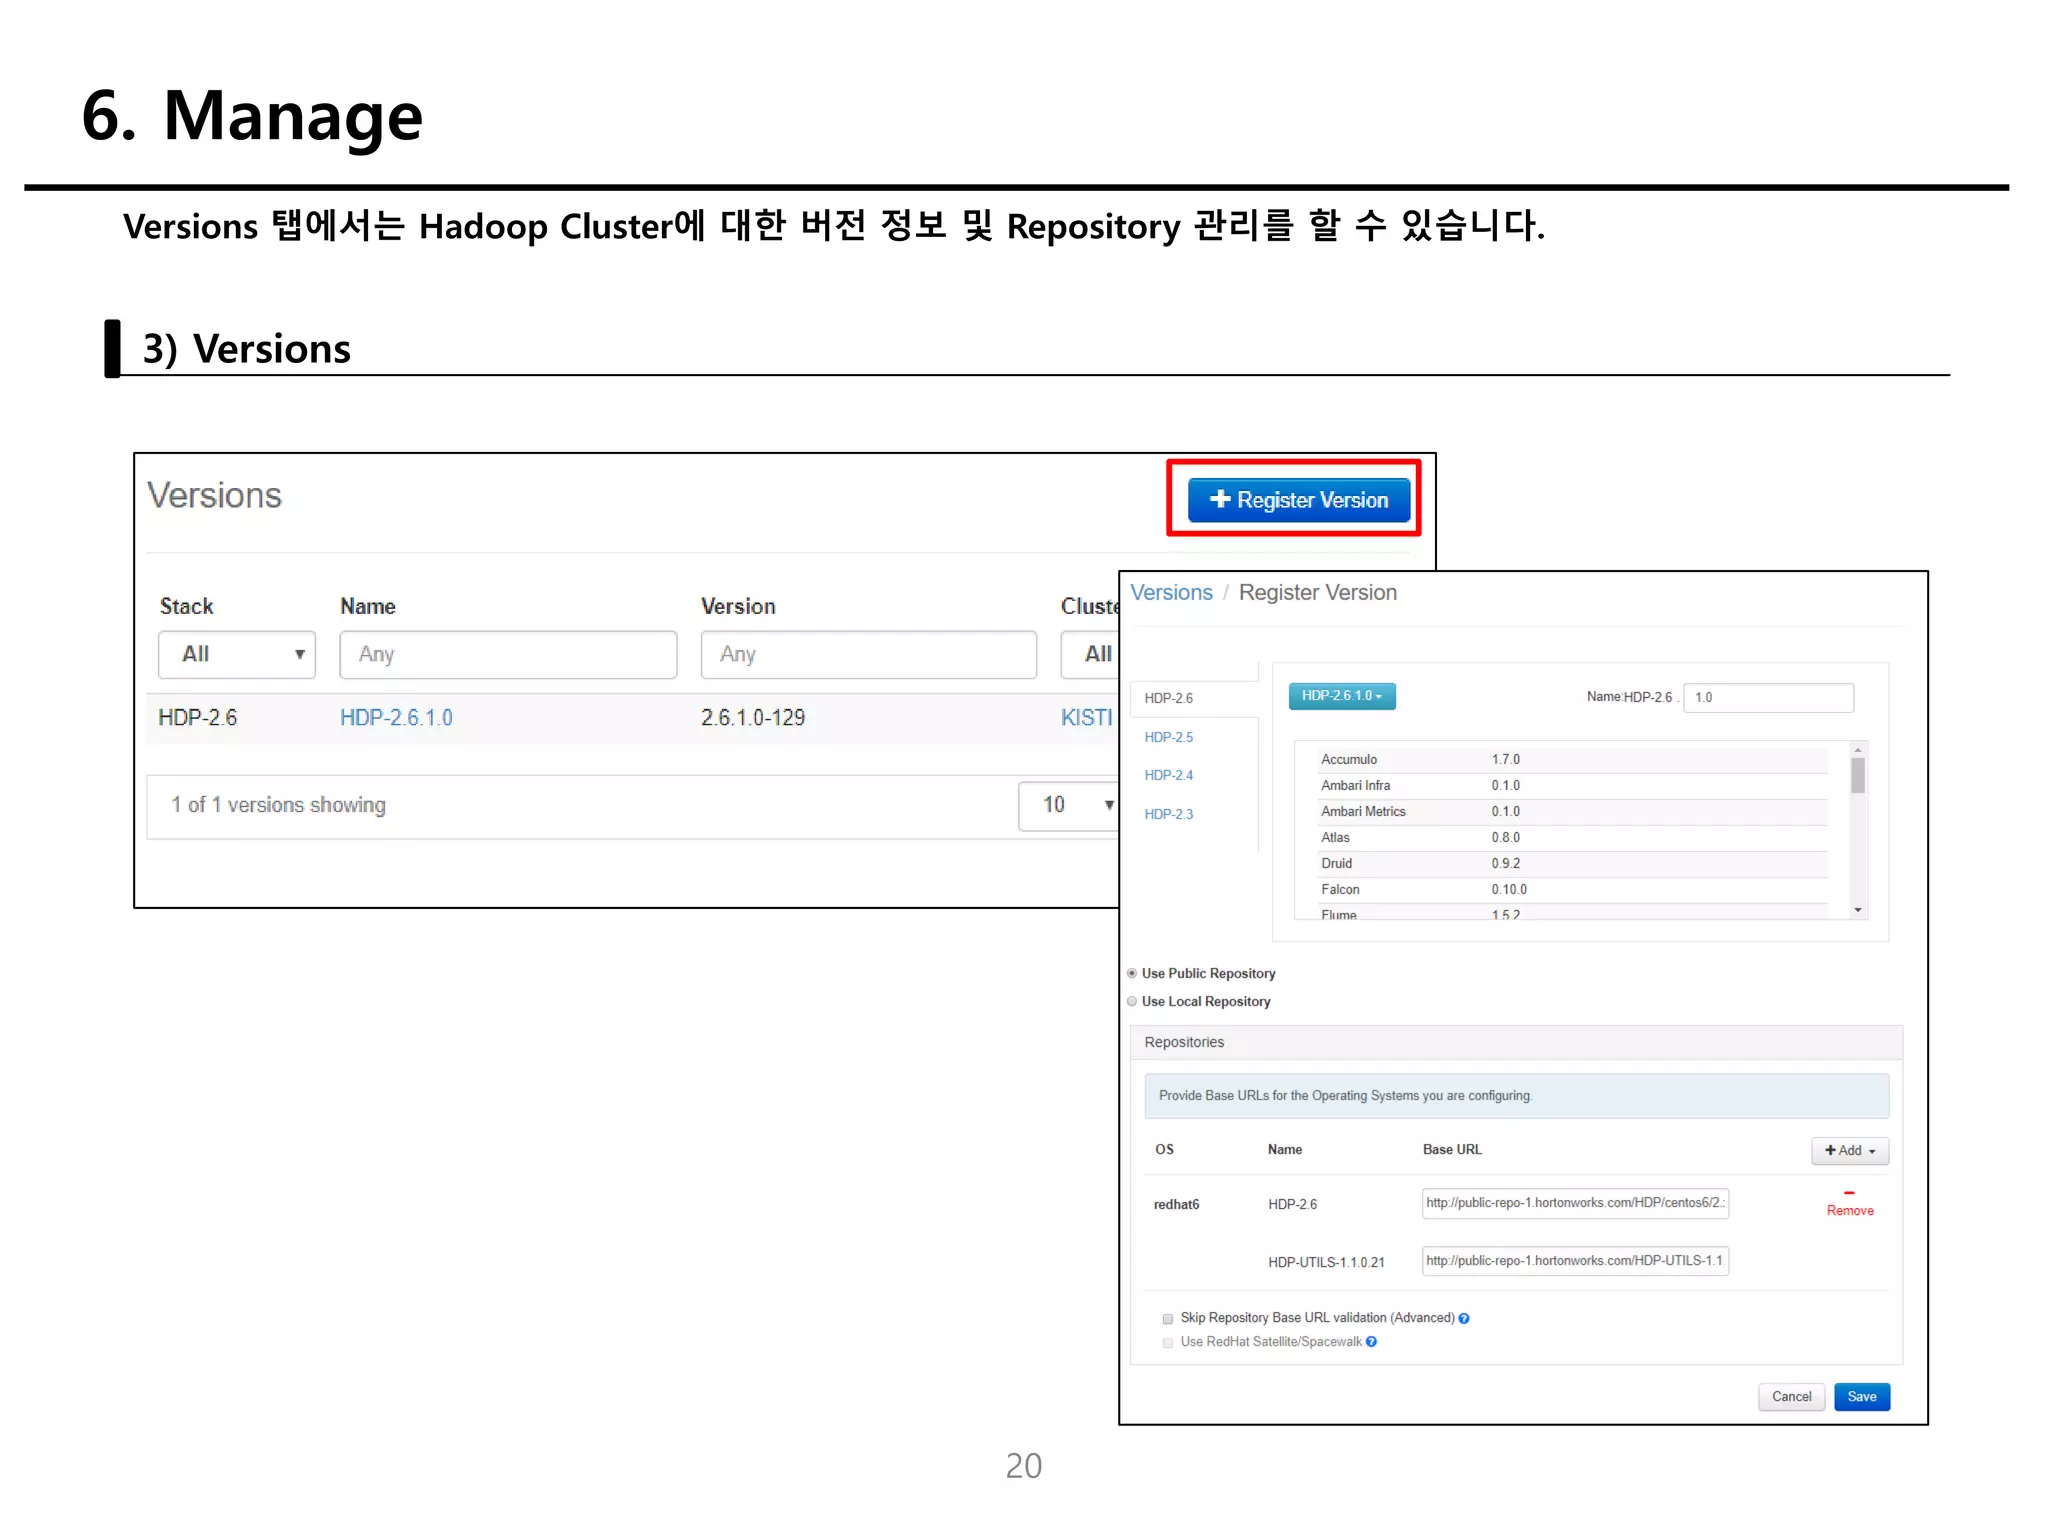The image size is (2048, 1536).
Task: Click the Repositories panel header
Action: click(x=1516, y=1042)
